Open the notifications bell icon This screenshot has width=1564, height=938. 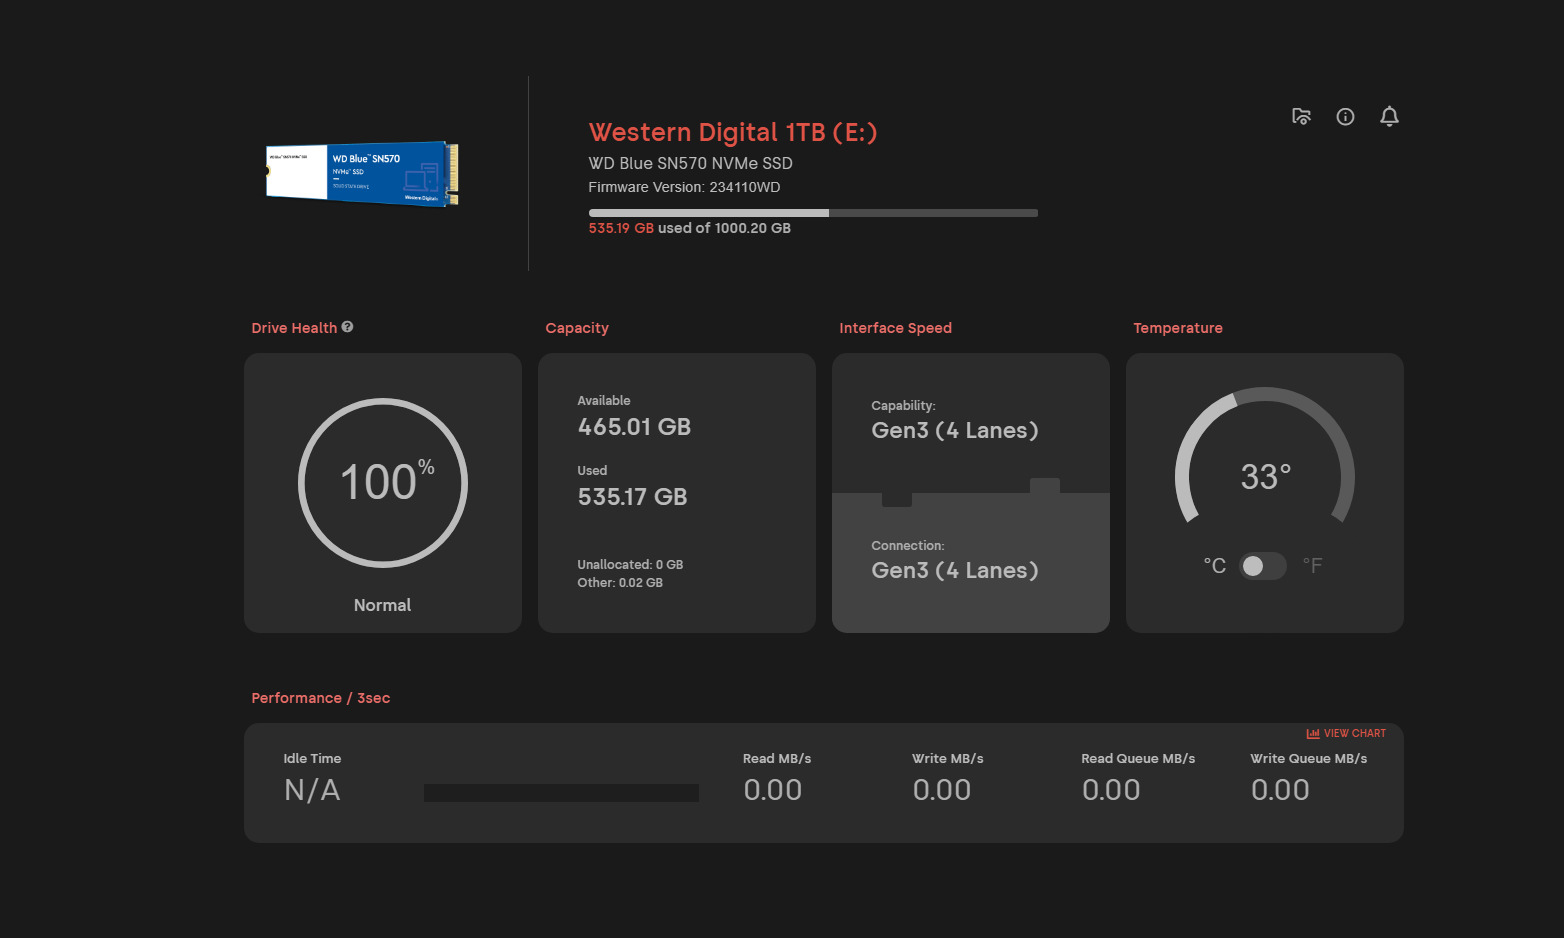[1389, 117]
